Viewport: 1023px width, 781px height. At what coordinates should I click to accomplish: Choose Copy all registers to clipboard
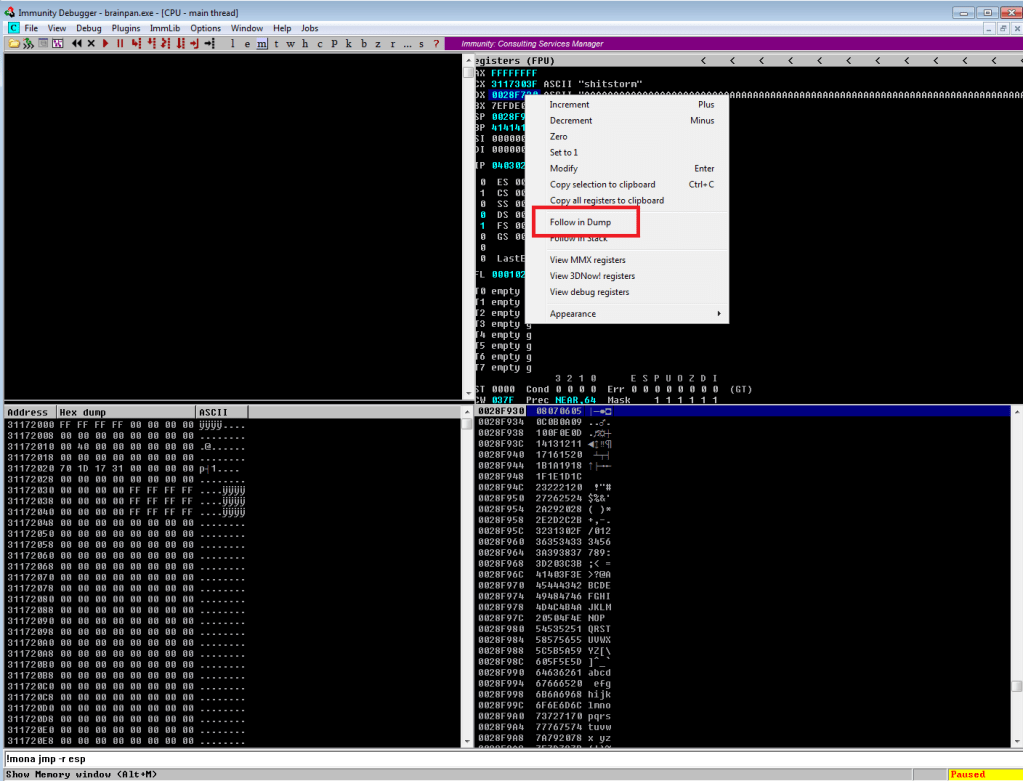point(606,200)
